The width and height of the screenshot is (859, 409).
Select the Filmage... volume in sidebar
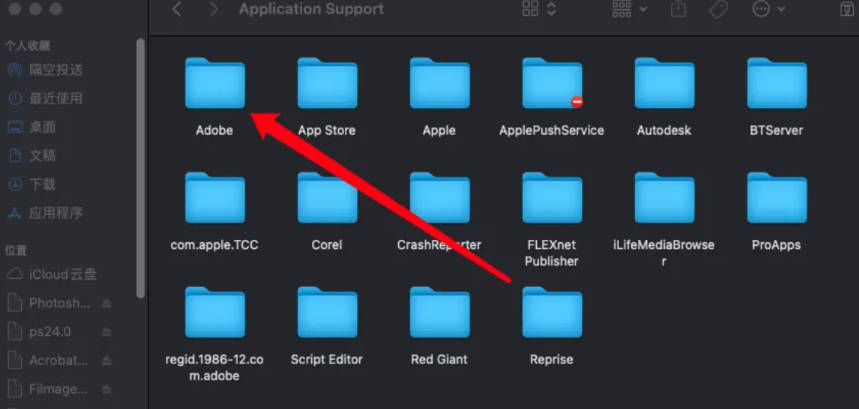49,389
